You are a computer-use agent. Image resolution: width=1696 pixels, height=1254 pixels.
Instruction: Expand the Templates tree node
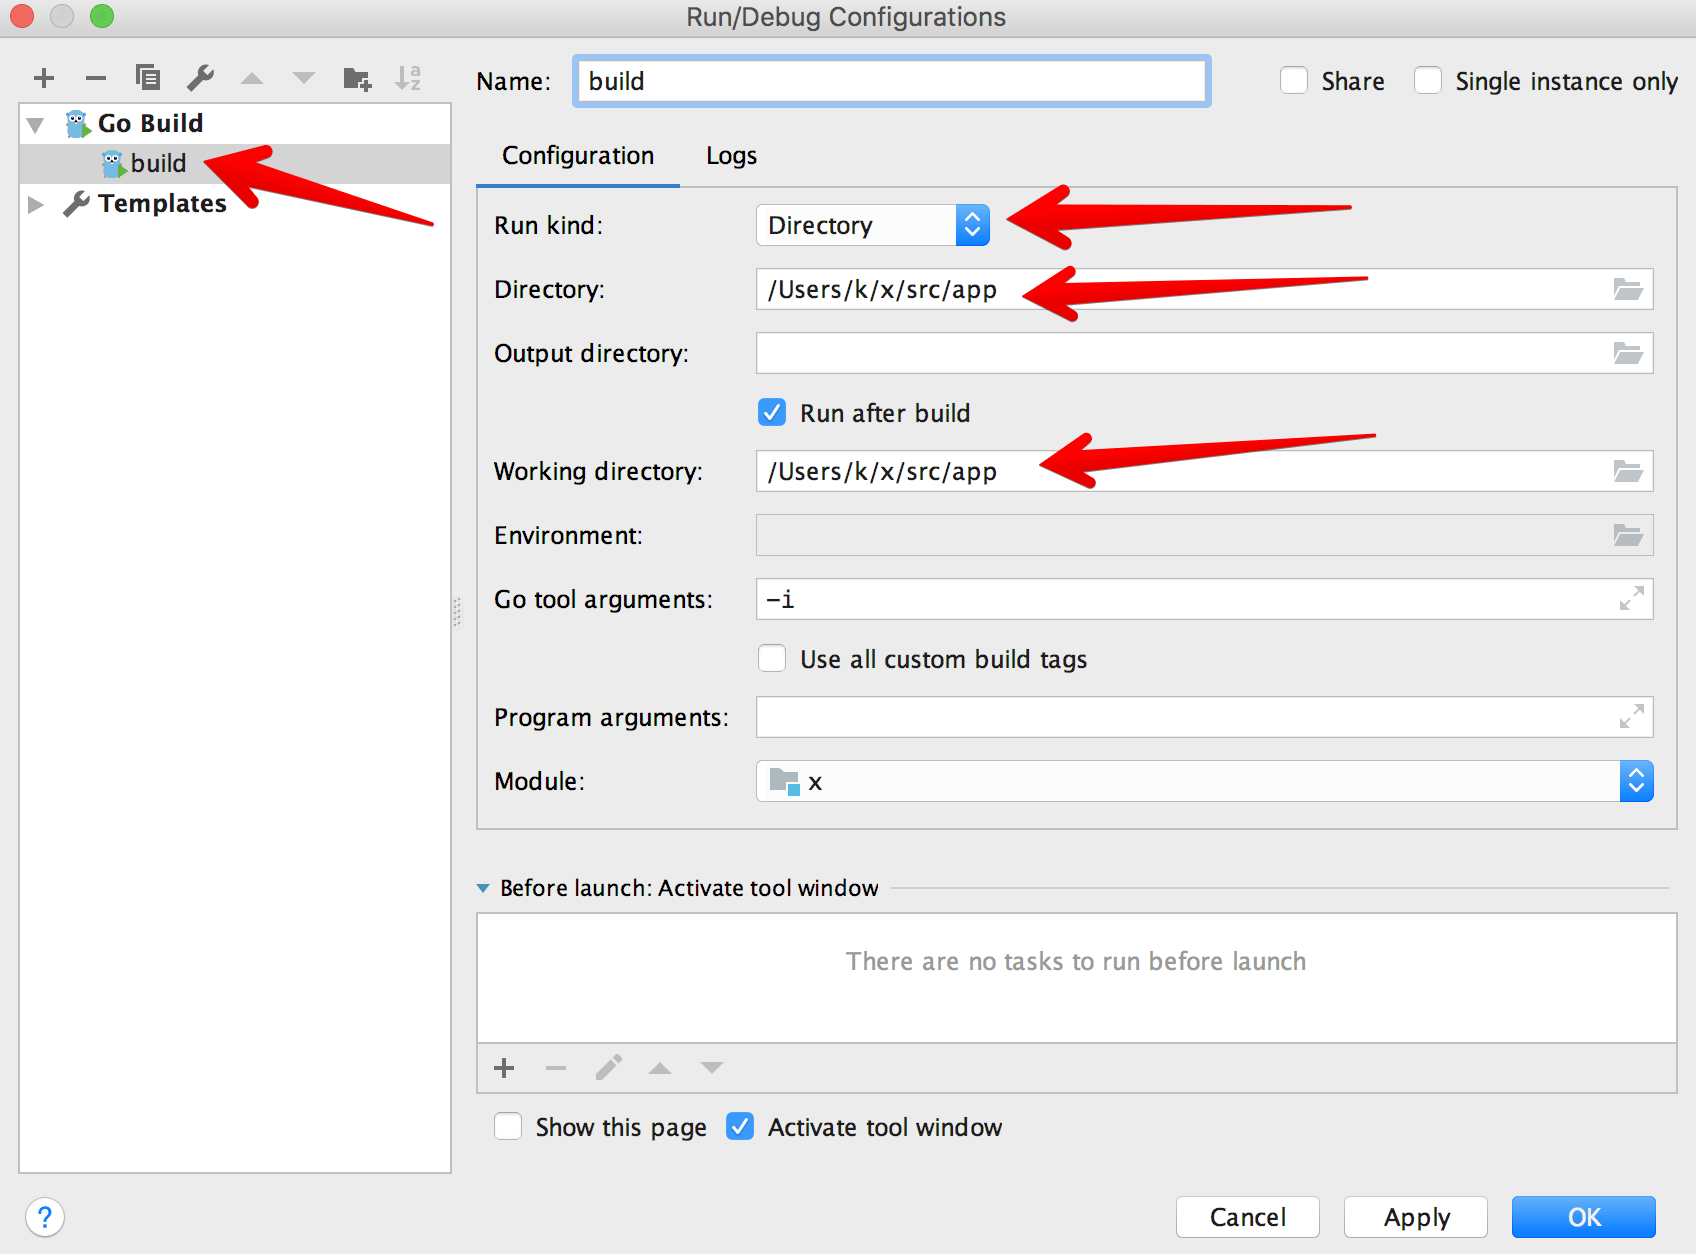coord(36,204)
